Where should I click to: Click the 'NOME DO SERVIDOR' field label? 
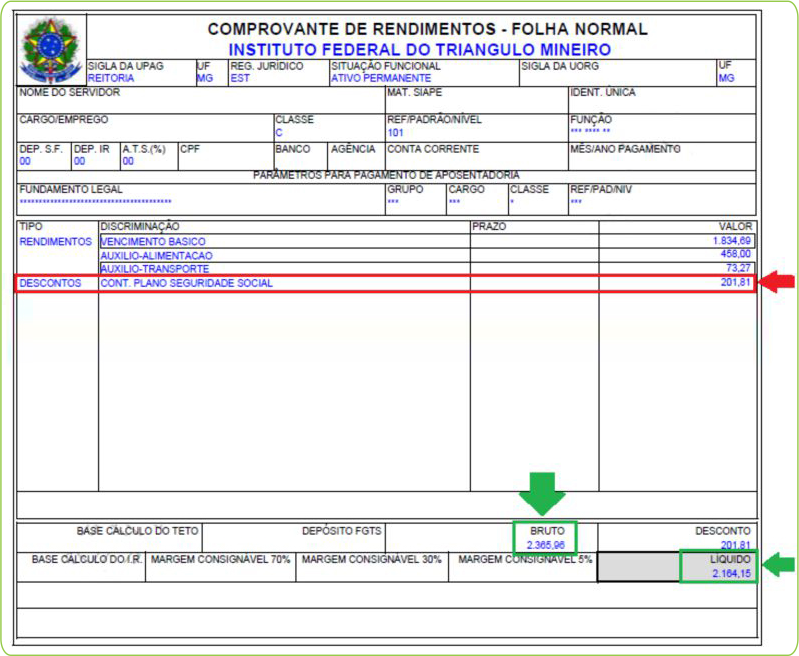pos(70,92)
